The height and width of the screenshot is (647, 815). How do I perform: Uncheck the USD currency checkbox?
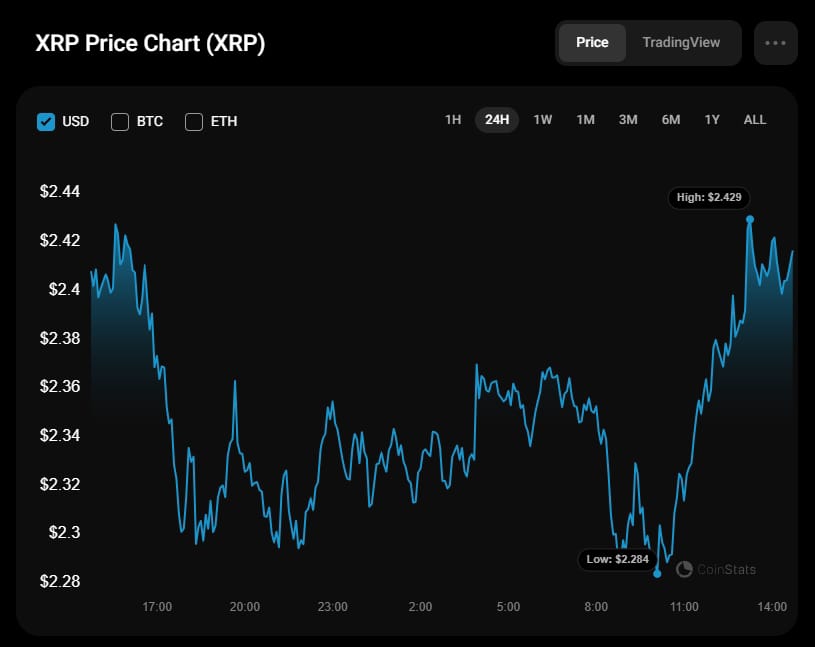46,122
